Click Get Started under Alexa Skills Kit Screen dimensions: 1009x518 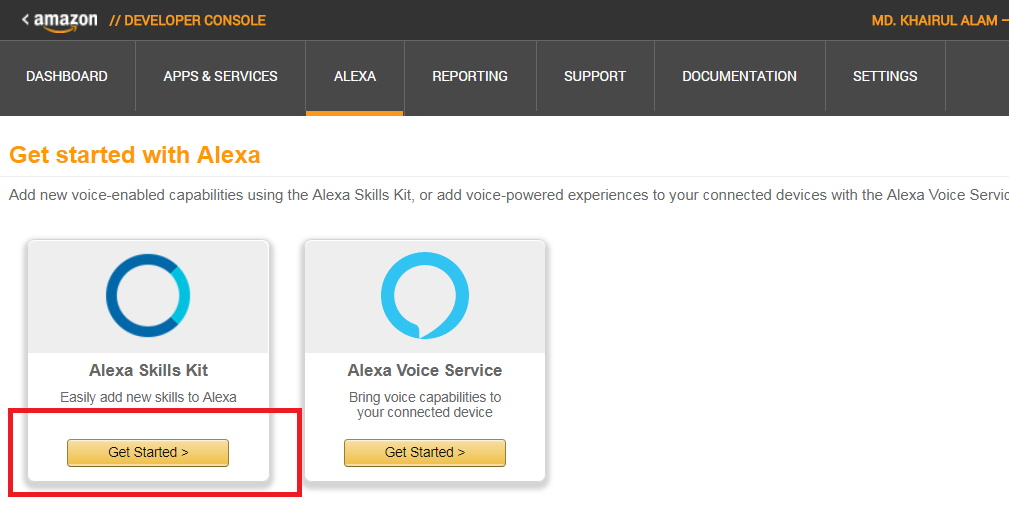[x=148, y=452]
